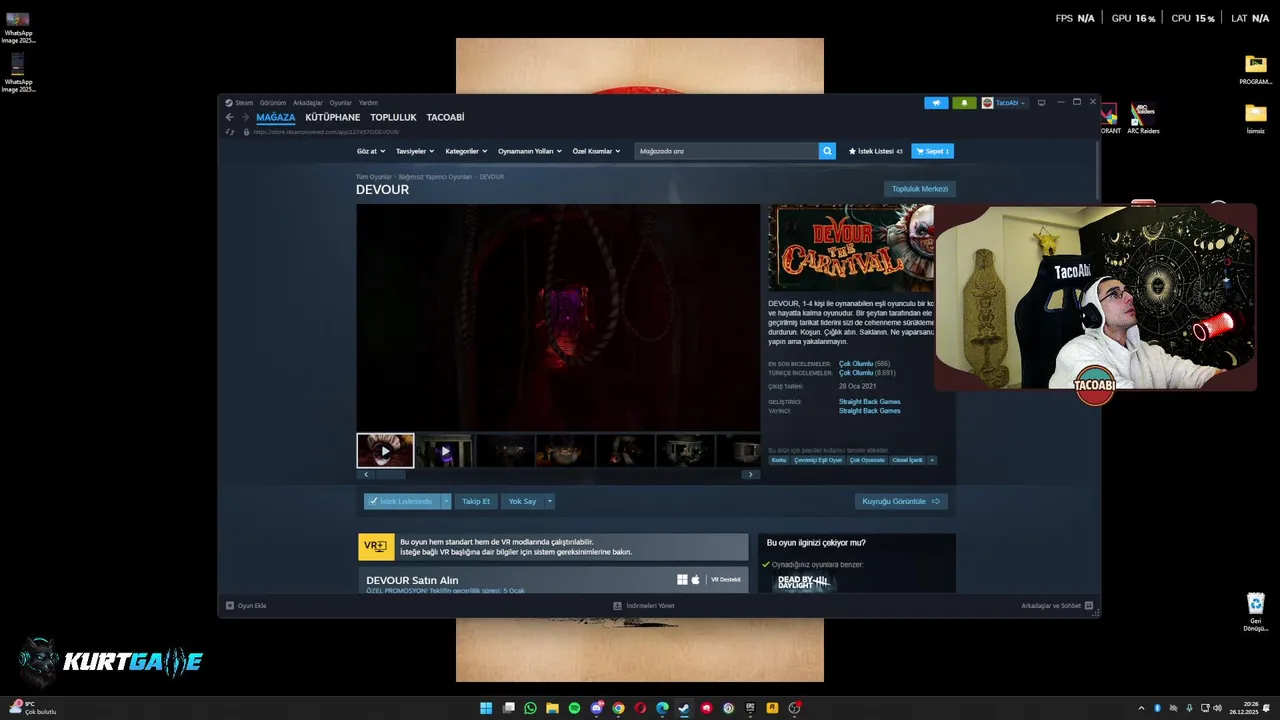
Task: Click the Mağazada ara search field
Action: tap(726, 151)
